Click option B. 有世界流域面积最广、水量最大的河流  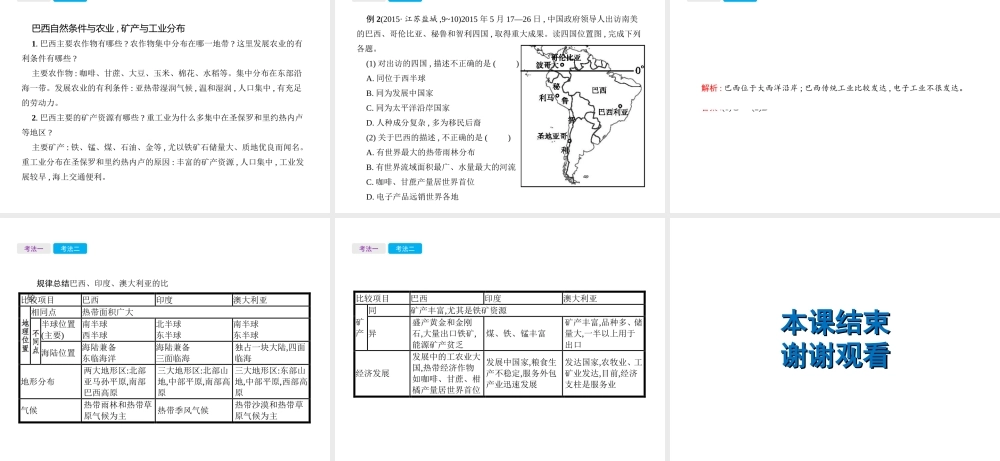(441, 167)
